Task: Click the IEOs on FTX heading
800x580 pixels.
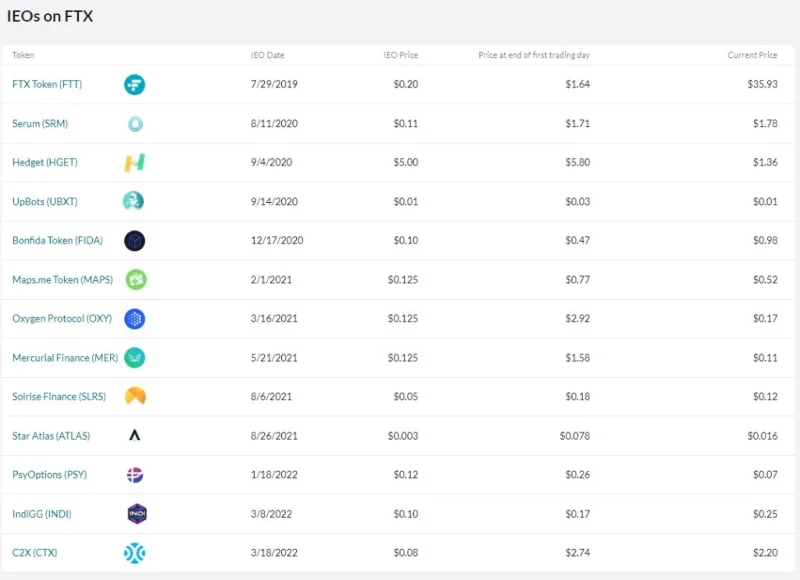Action: 50,16
